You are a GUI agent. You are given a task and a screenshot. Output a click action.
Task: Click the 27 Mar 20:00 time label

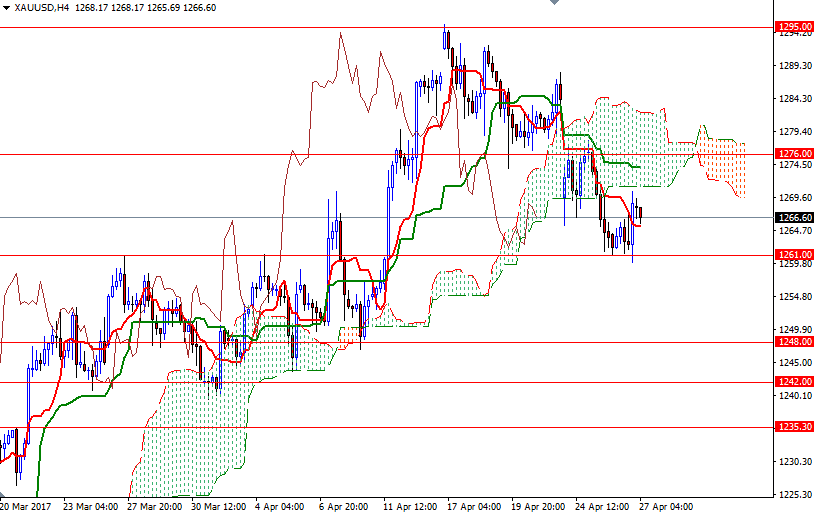pyautogui.click(x=155, y=506)
